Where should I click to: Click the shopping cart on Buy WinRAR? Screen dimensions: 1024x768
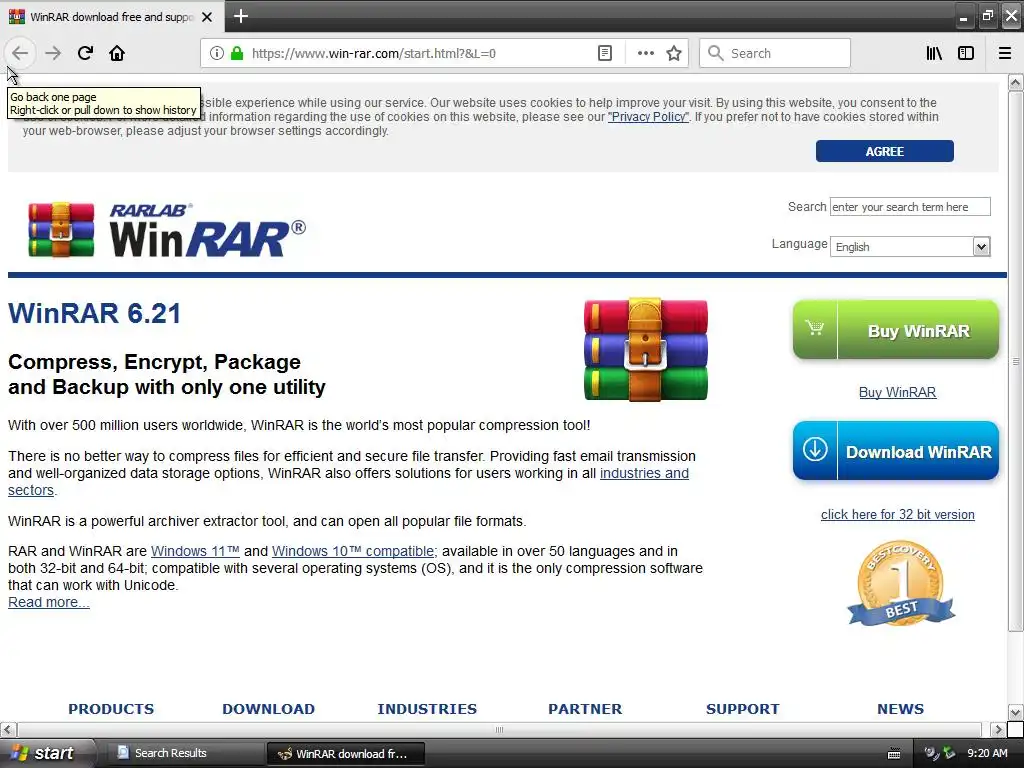(x=814, y=328)
